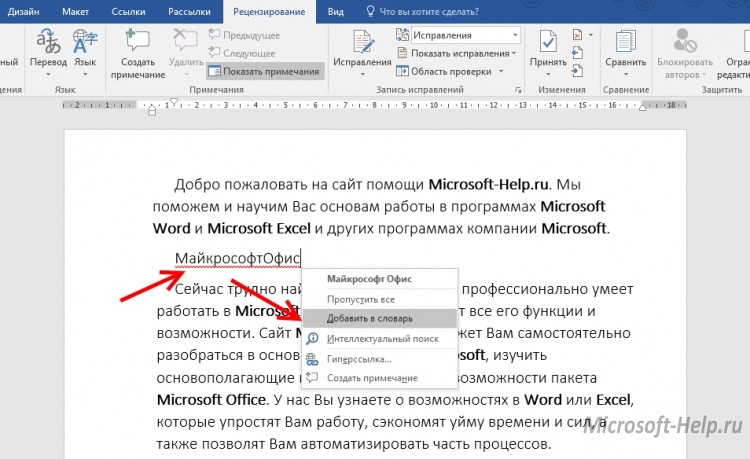
Task: Open the Дизайн ribbon tab
Action: click(23, 11)
